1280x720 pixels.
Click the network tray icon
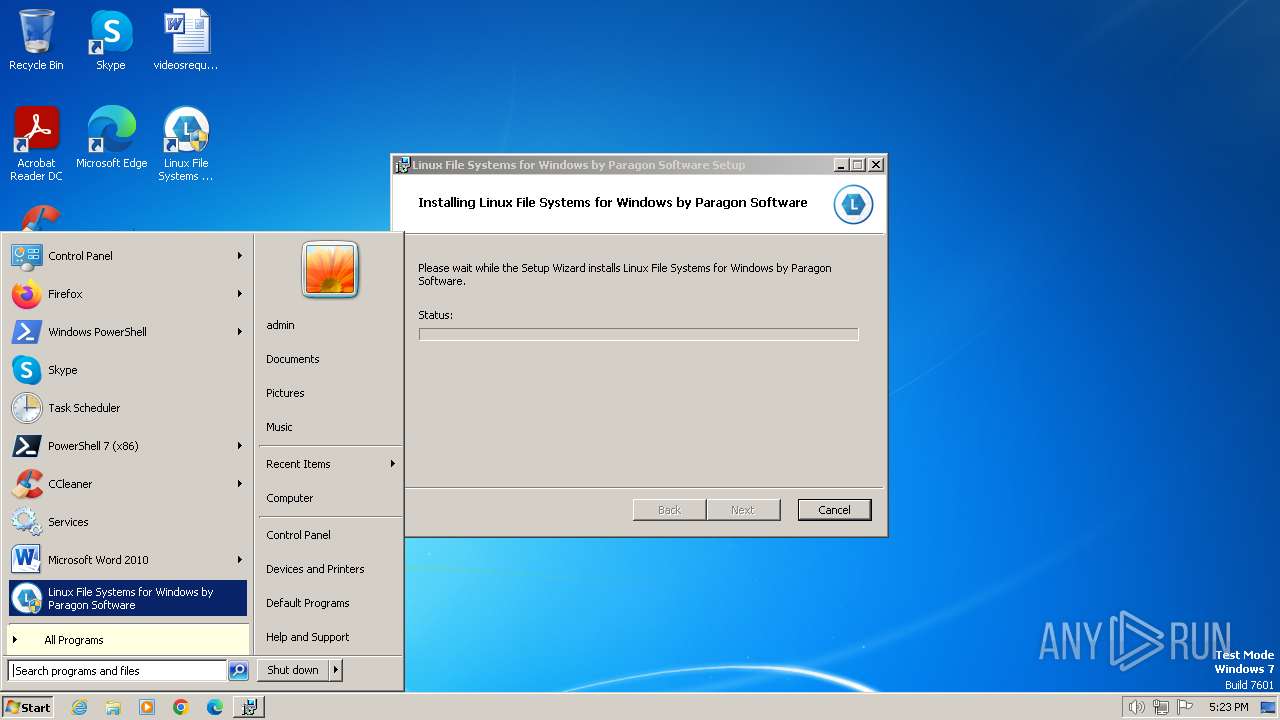(x=1161, y=707)
